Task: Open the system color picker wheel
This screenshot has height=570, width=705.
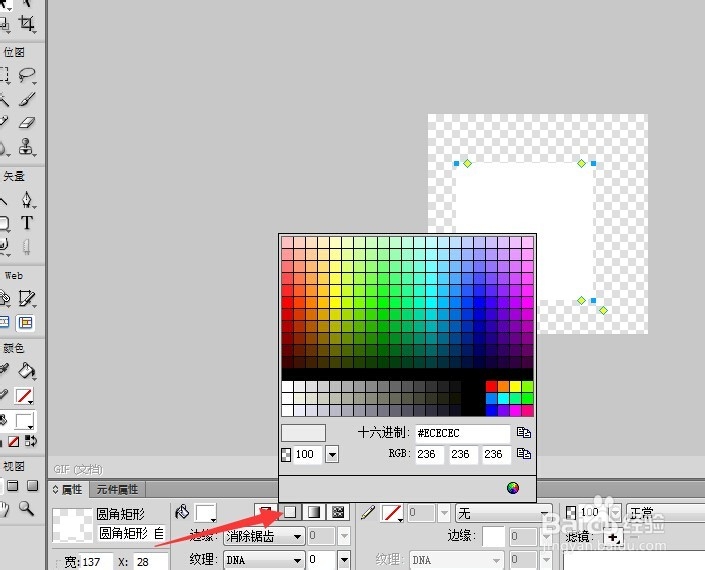Action: [513, 488]
